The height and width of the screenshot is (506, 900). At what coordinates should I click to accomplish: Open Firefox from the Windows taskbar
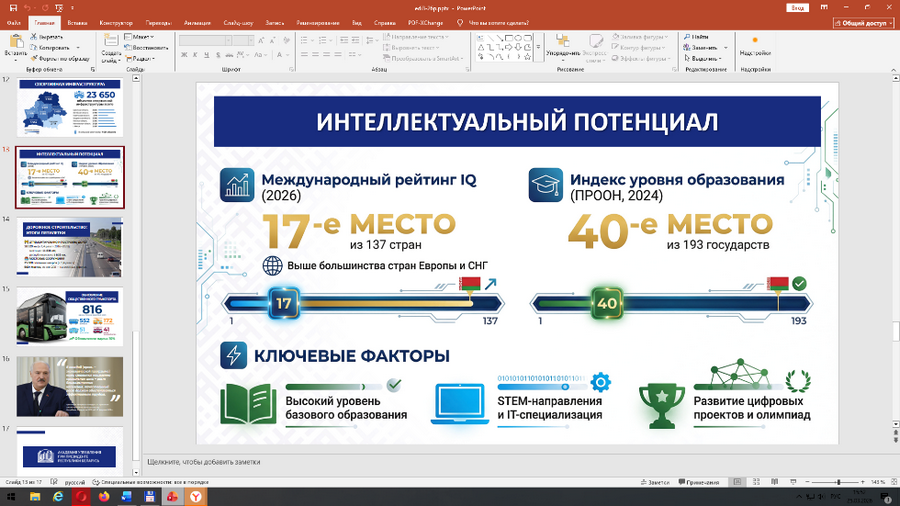click(103, 496)
